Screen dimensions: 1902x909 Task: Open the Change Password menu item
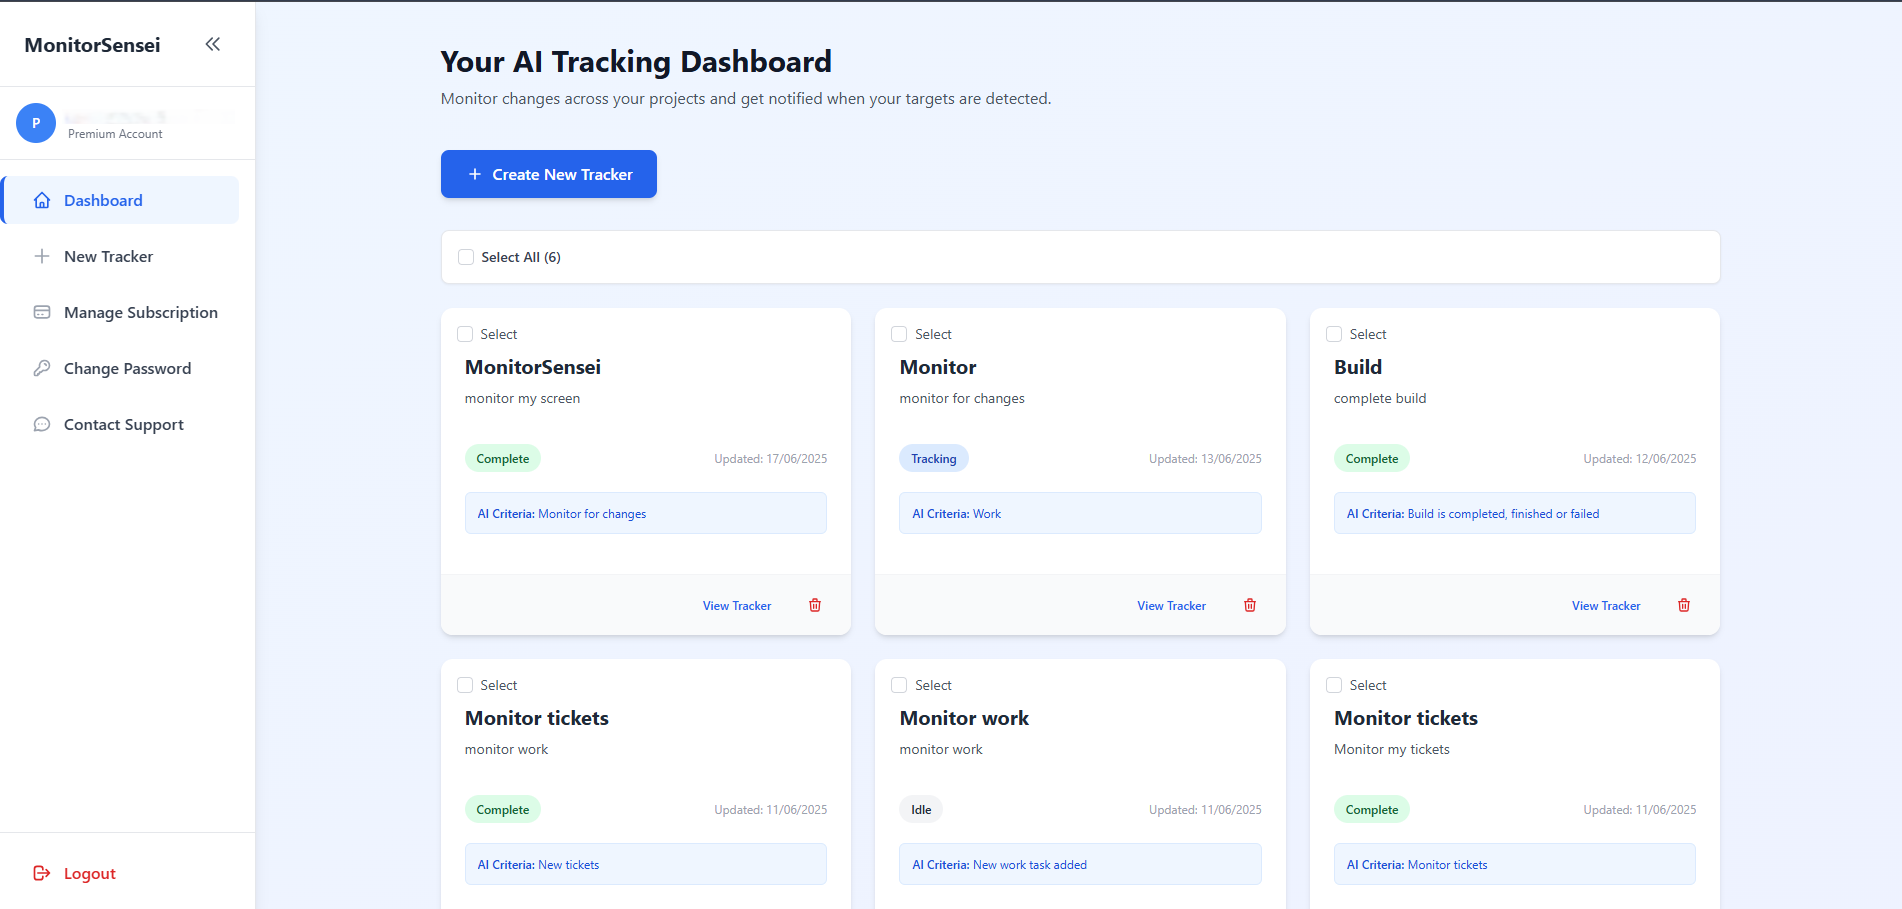pyautogui.click(x=121, y=368)
